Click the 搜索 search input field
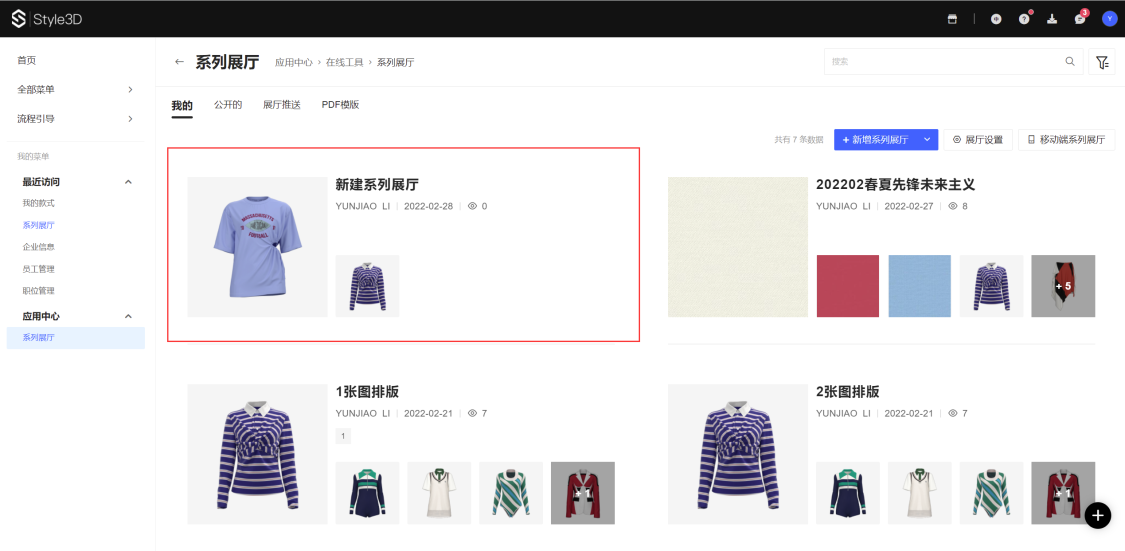 click(x=944, y=62)
